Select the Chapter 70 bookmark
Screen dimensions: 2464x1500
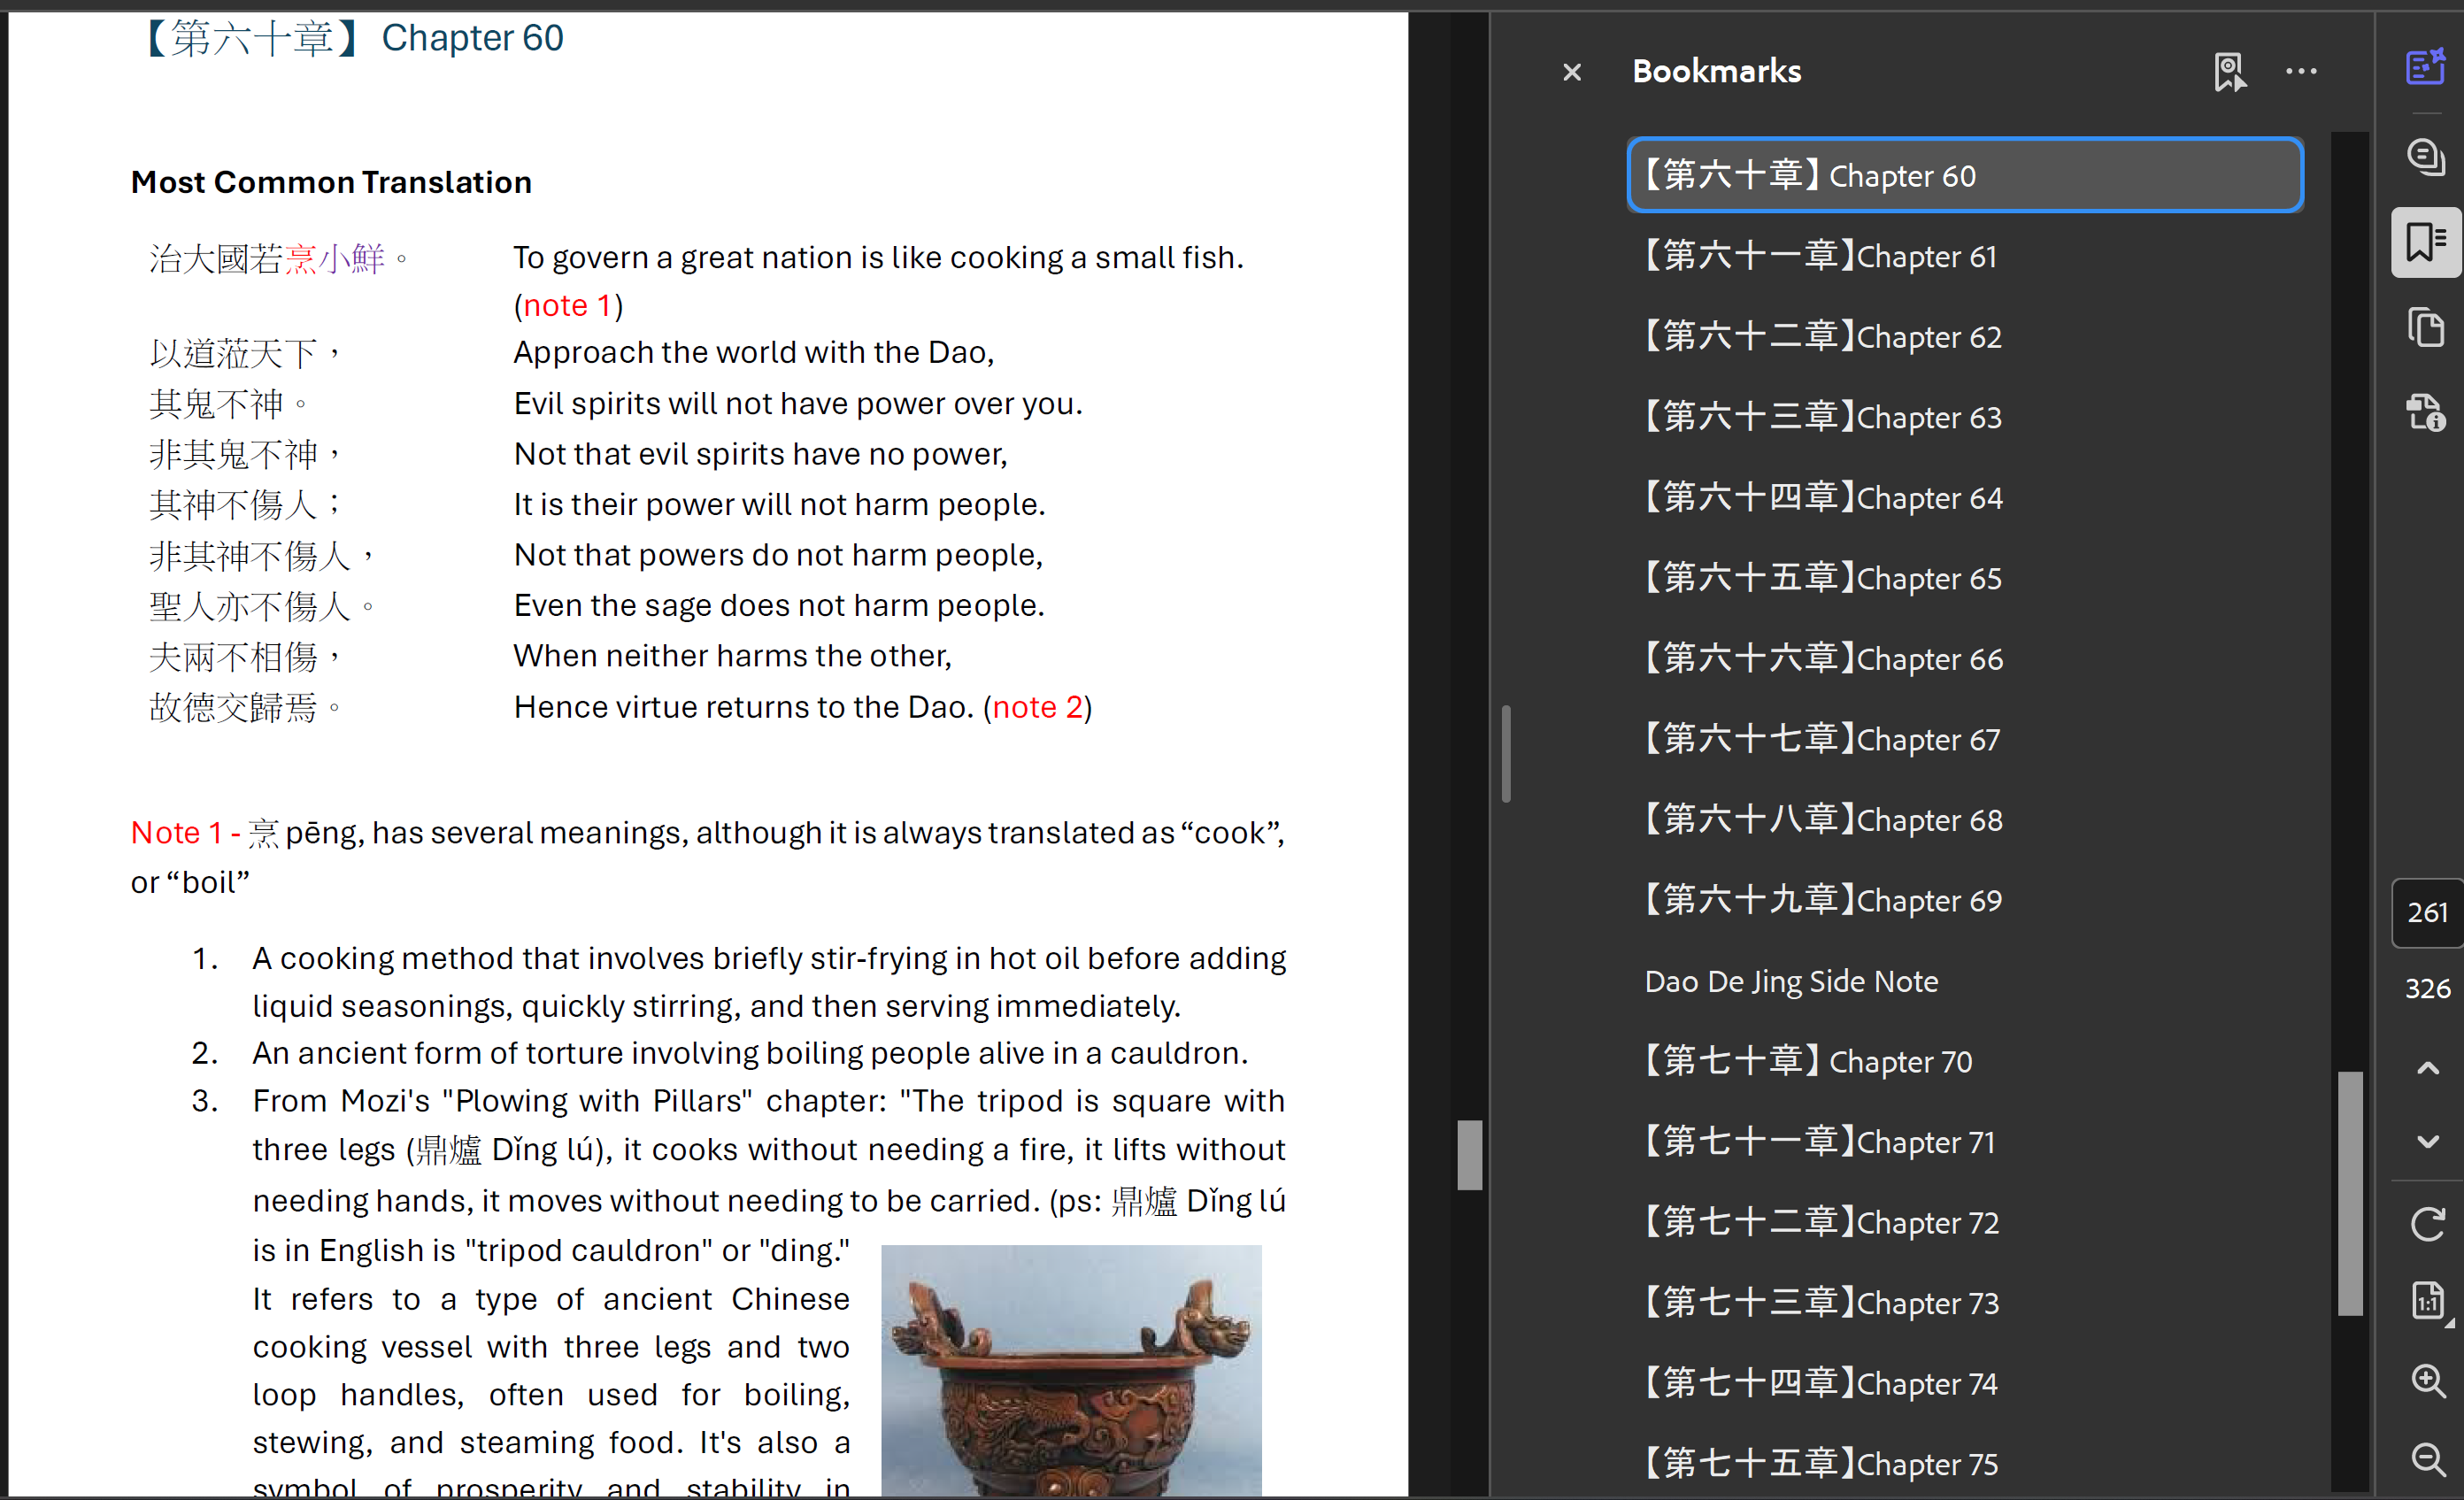pyautogui.click(x=1808, y=1062)
